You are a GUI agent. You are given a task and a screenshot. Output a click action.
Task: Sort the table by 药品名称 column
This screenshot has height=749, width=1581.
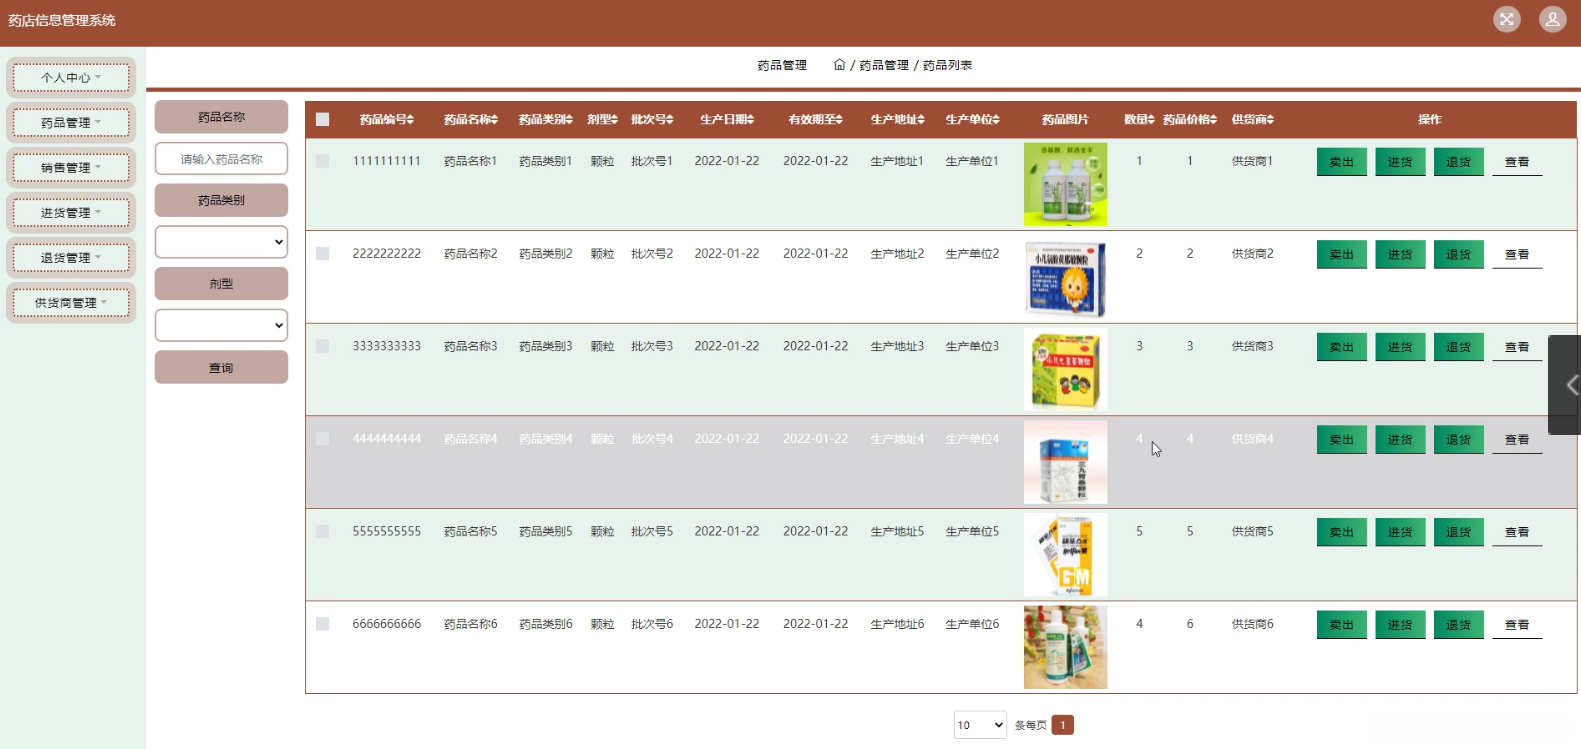pos(471,119)
